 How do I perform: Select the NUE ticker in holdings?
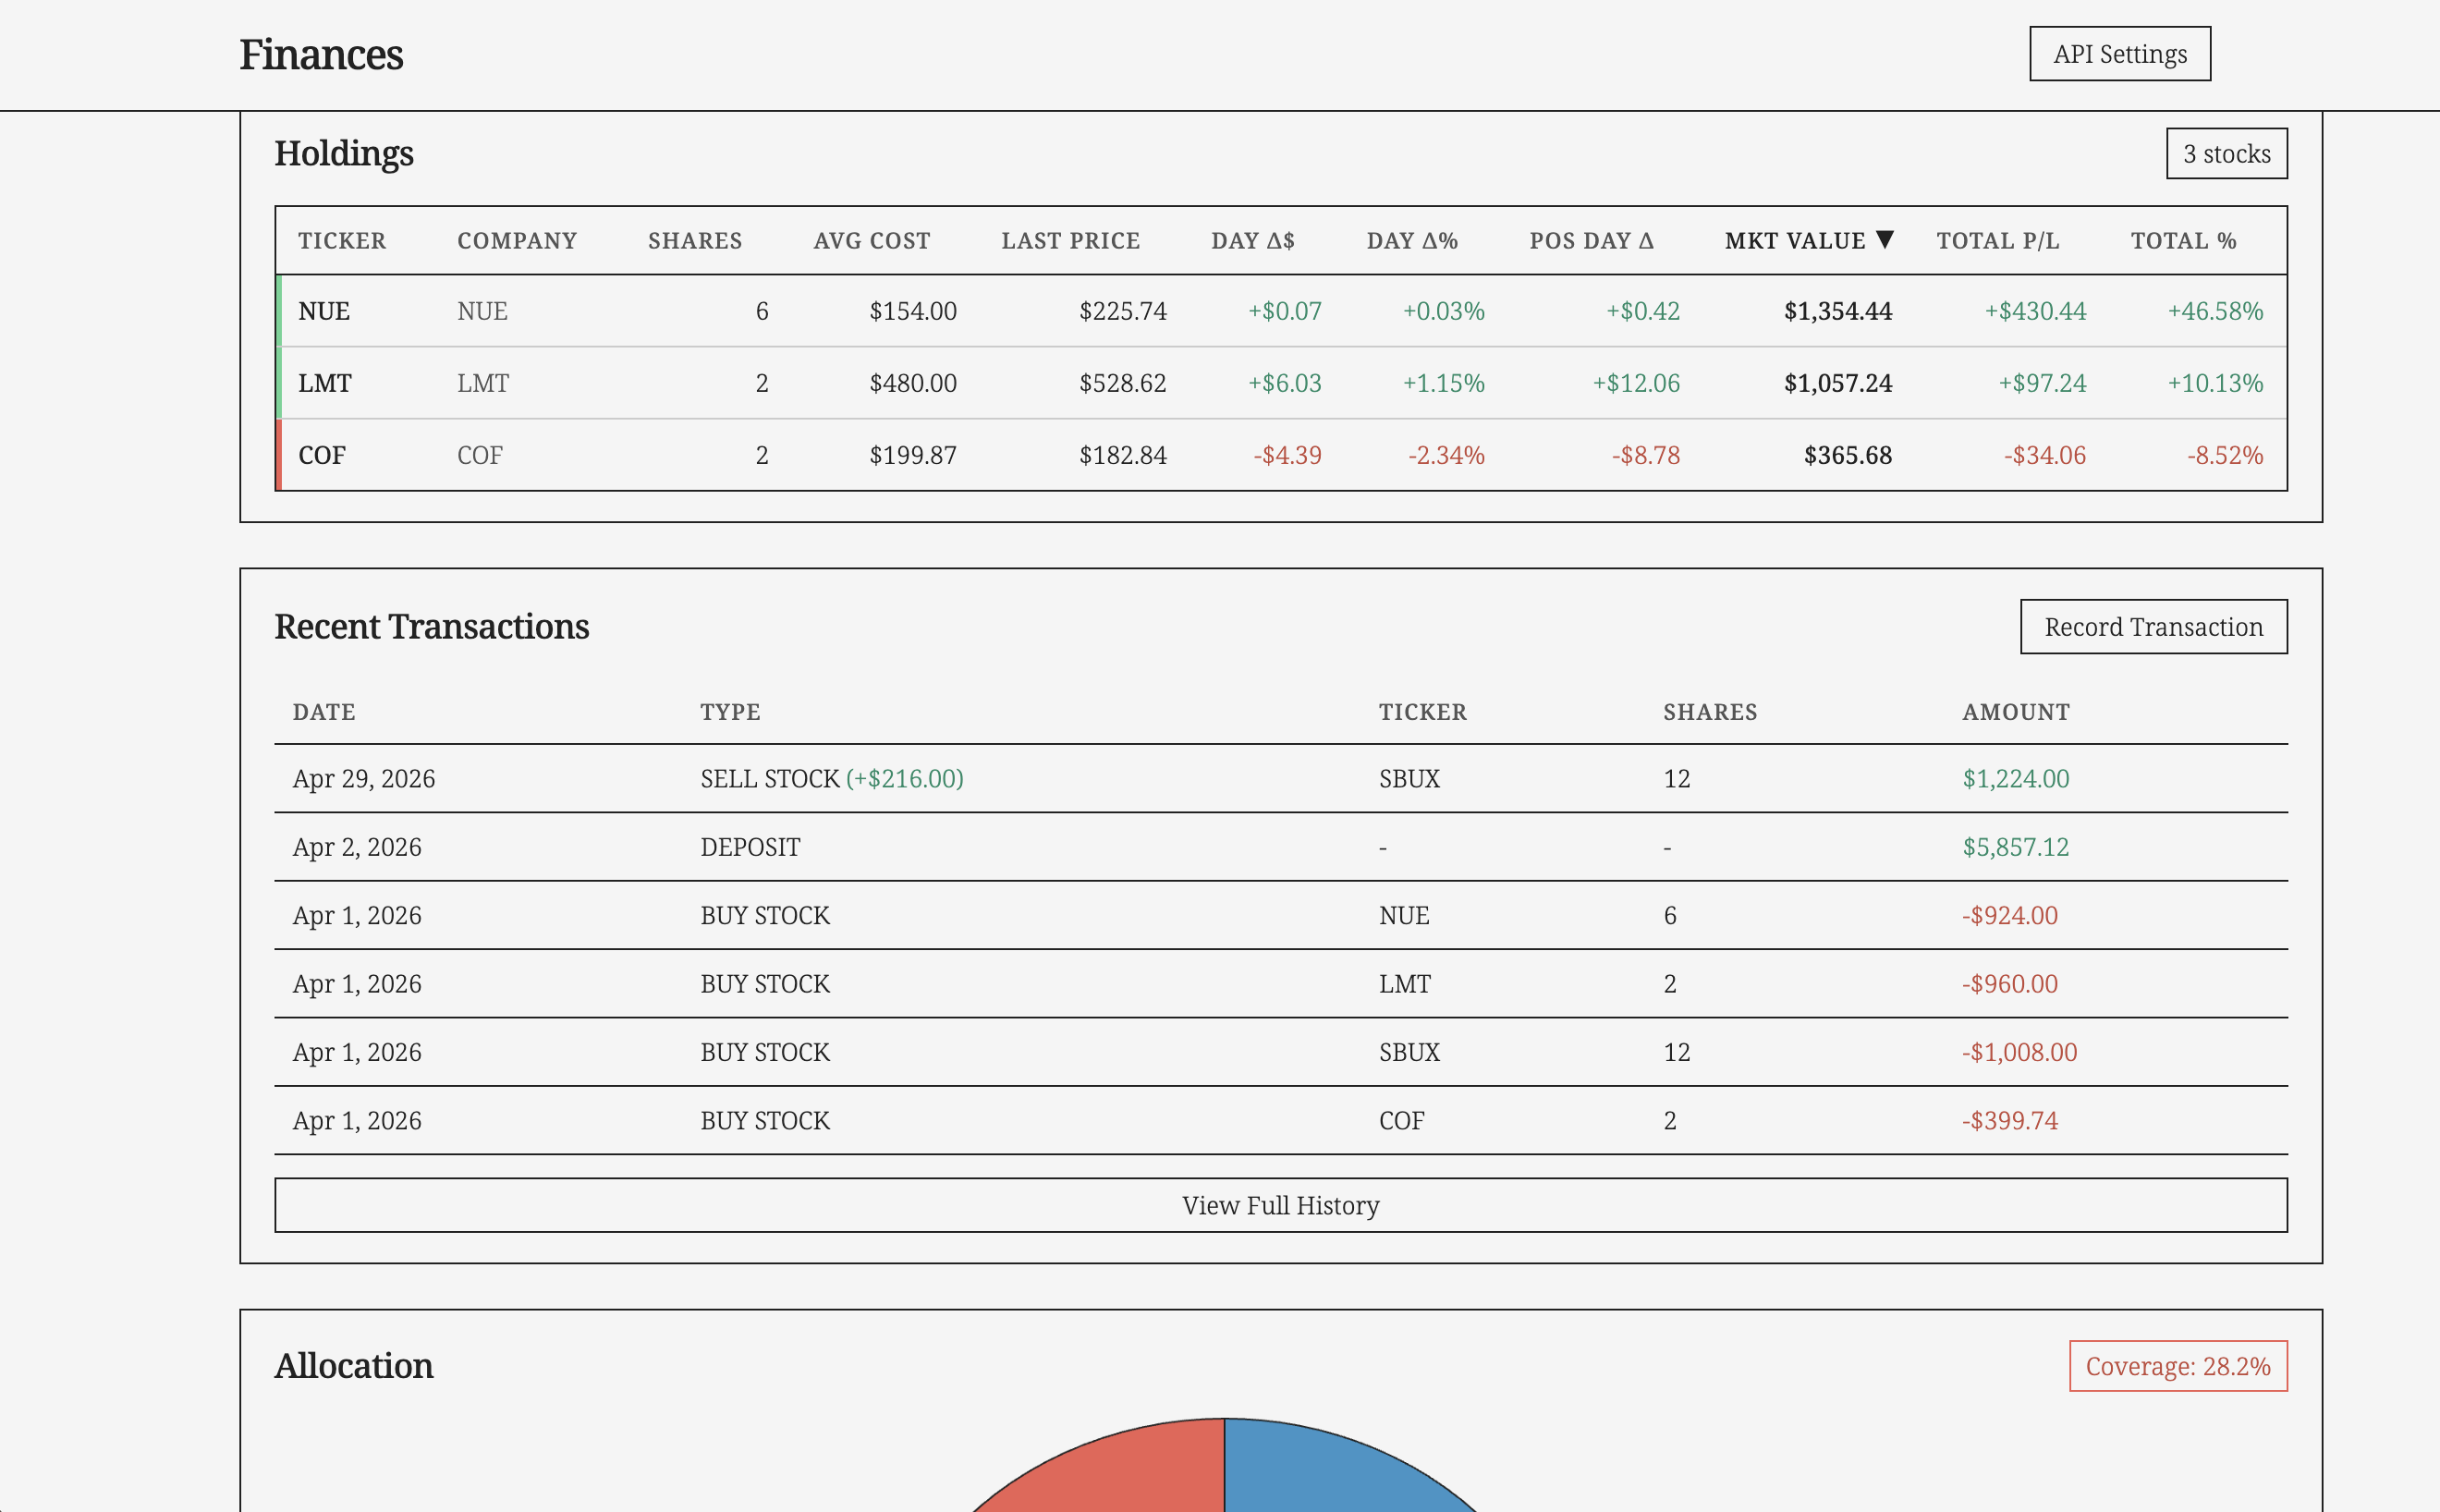pyautogui.click(x=324, y=311)
